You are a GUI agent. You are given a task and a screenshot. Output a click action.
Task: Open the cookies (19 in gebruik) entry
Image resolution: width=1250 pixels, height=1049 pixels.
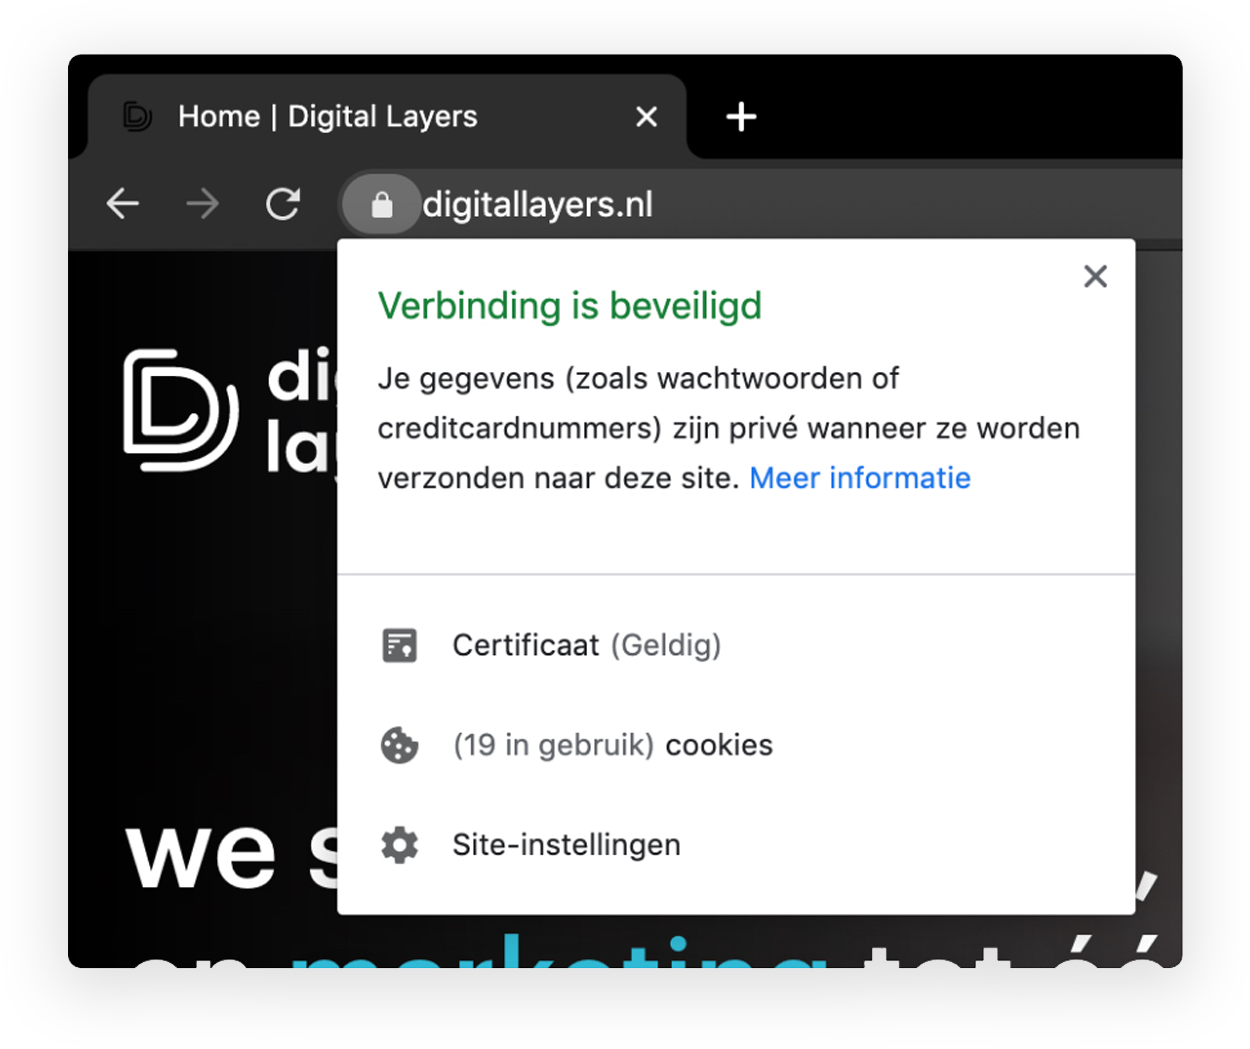736,745
